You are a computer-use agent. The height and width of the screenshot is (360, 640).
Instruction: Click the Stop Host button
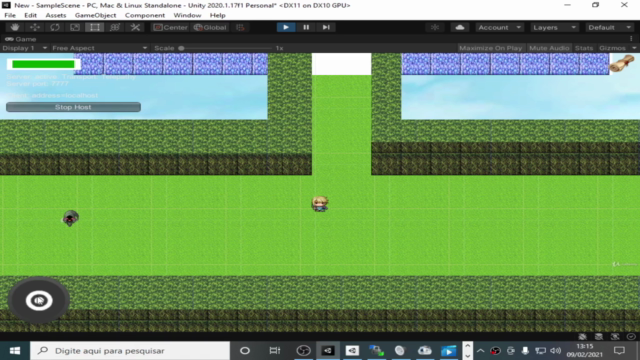click(73, 107)
